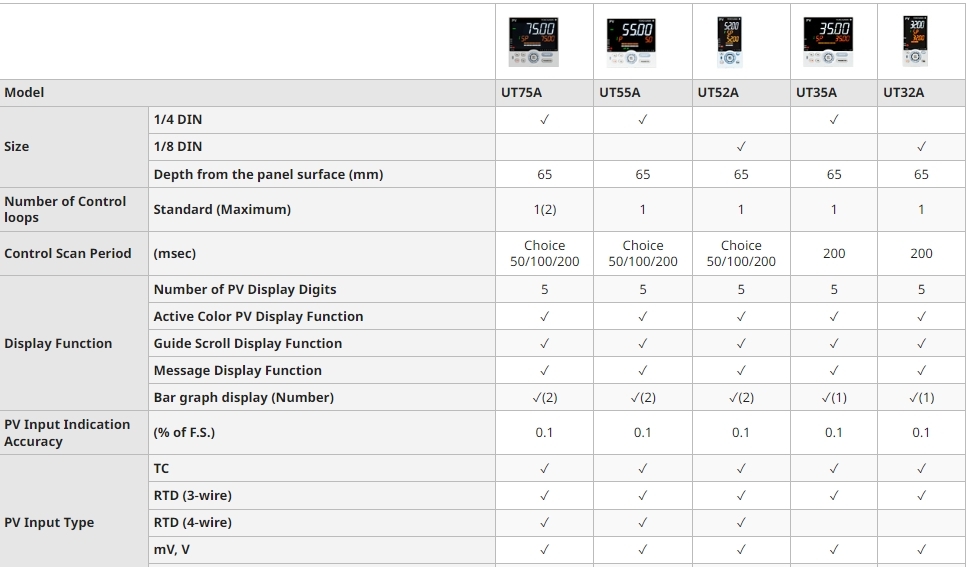Viewport: 968px width, 567px height.
Task: Click UT75A bar graph display ✓(2) cell
Action: pyautogui.click(x=544, y=398)
